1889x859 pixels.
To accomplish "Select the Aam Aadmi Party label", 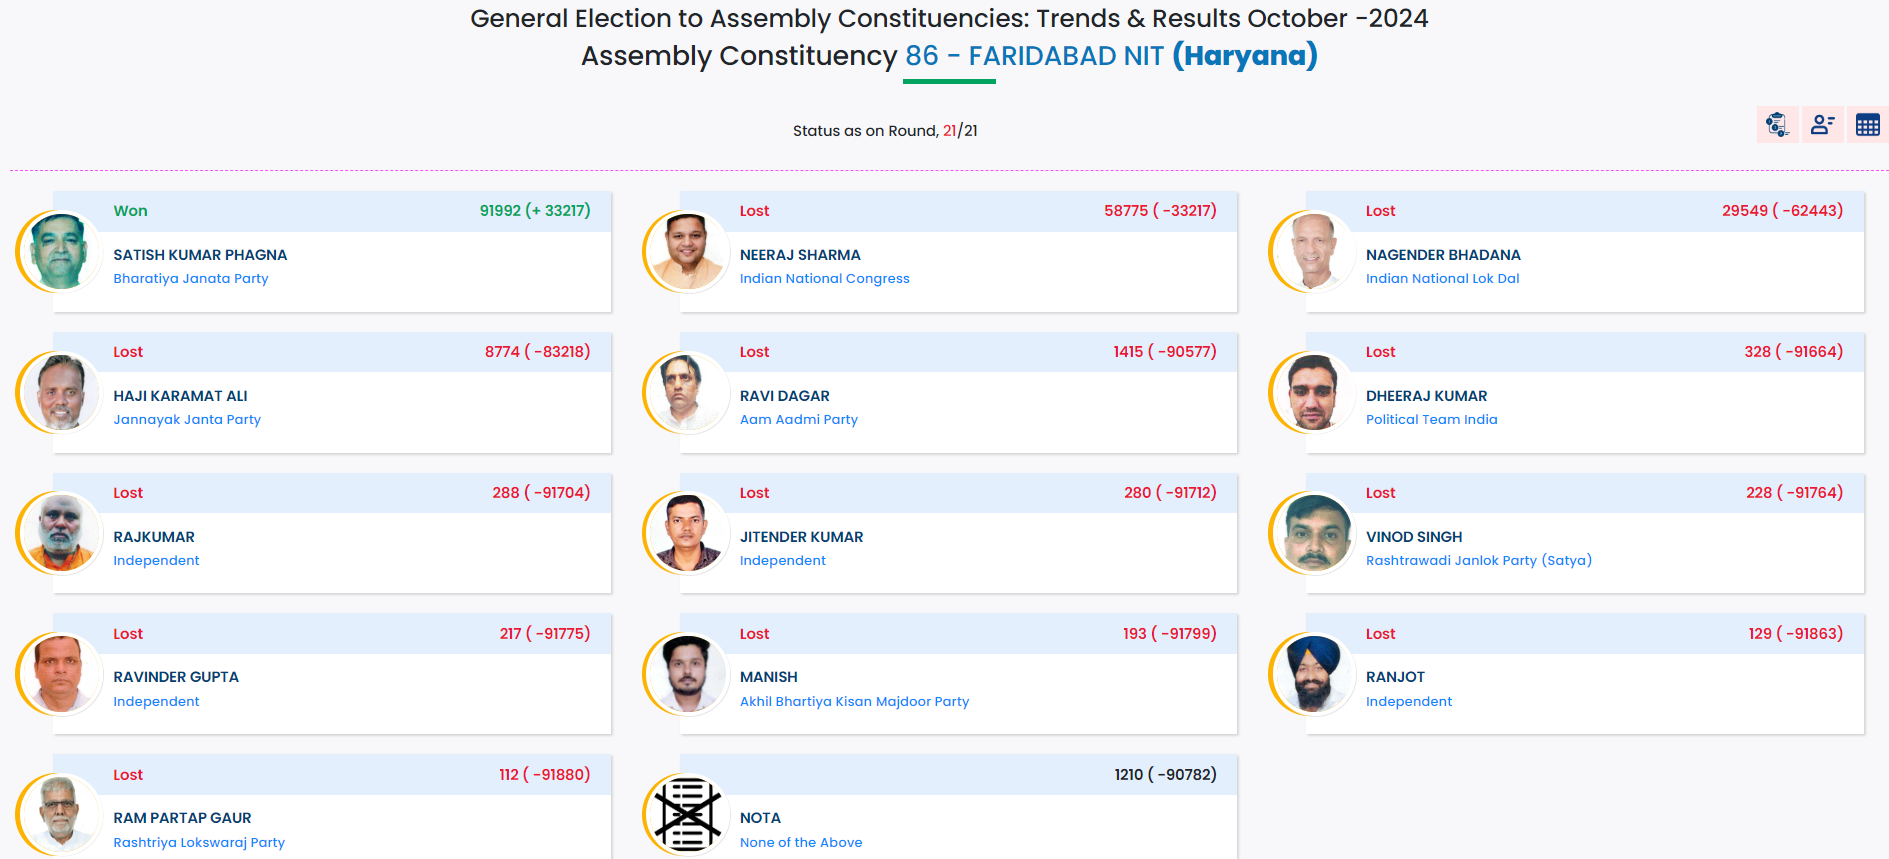I will [x=798, y=420].
